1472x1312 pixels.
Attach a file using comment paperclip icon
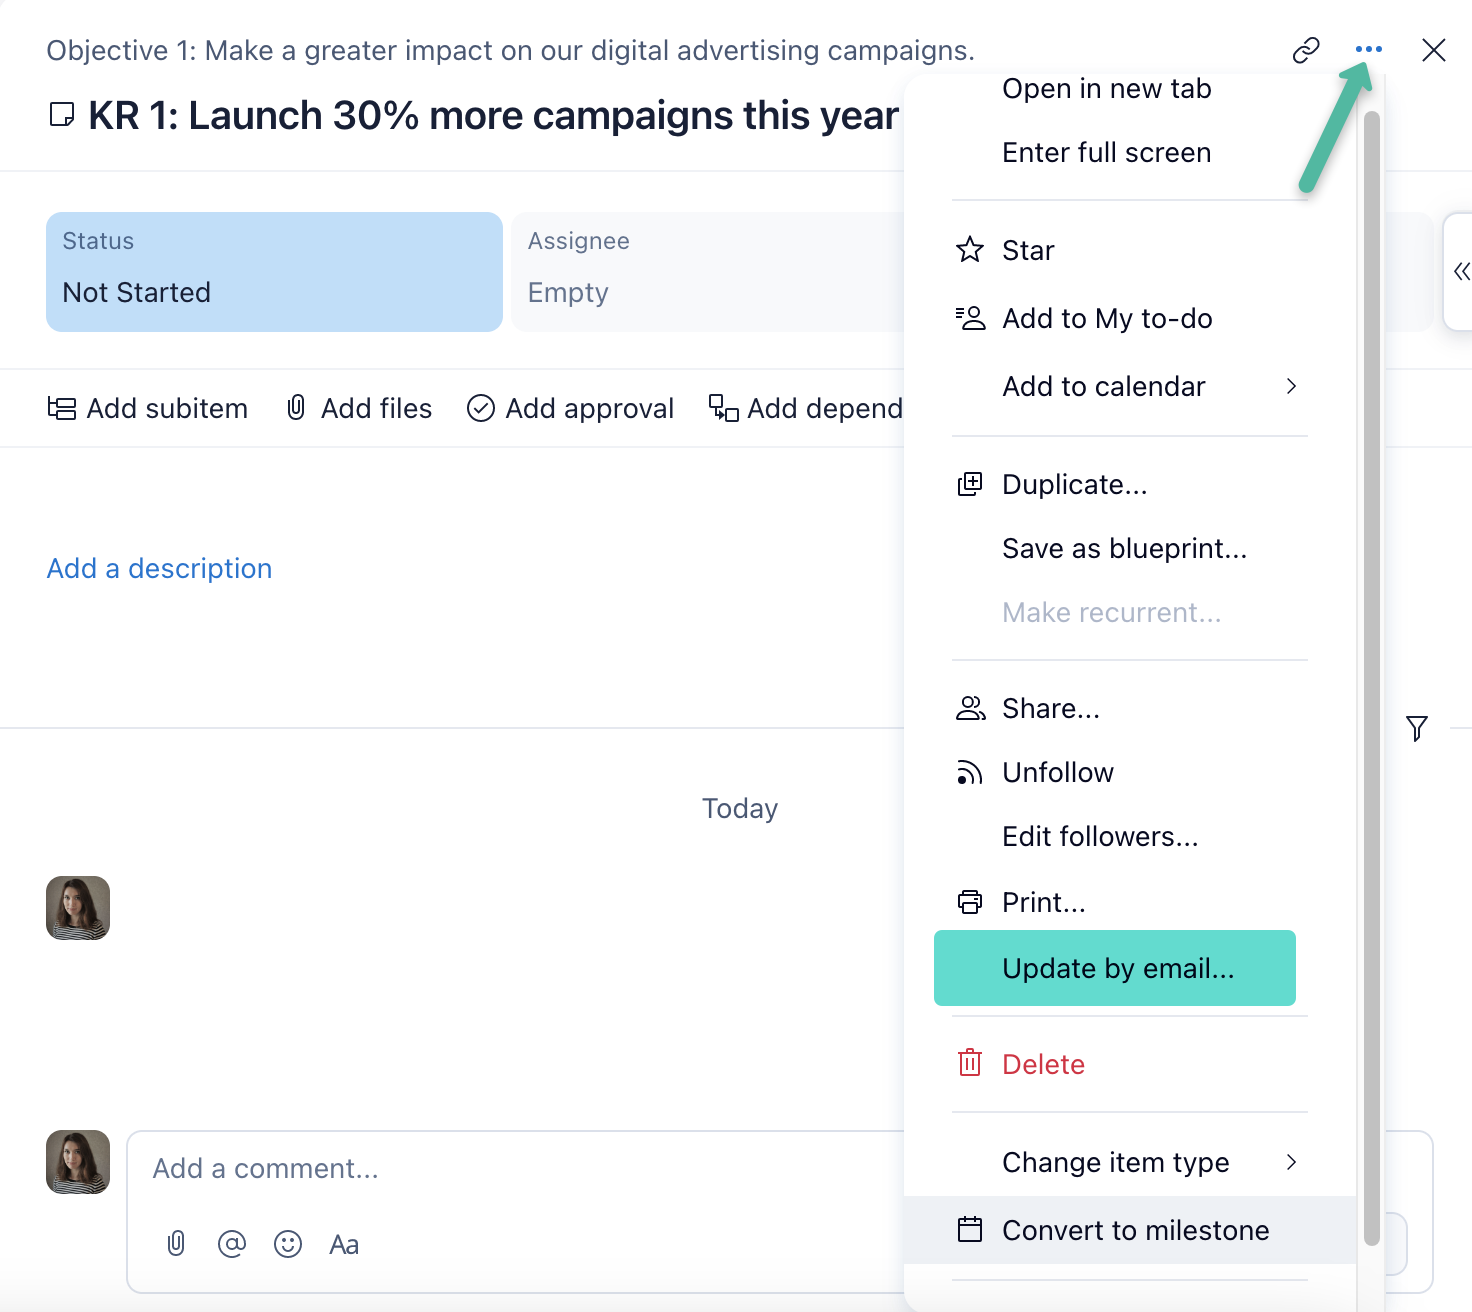pos(176,1244)
